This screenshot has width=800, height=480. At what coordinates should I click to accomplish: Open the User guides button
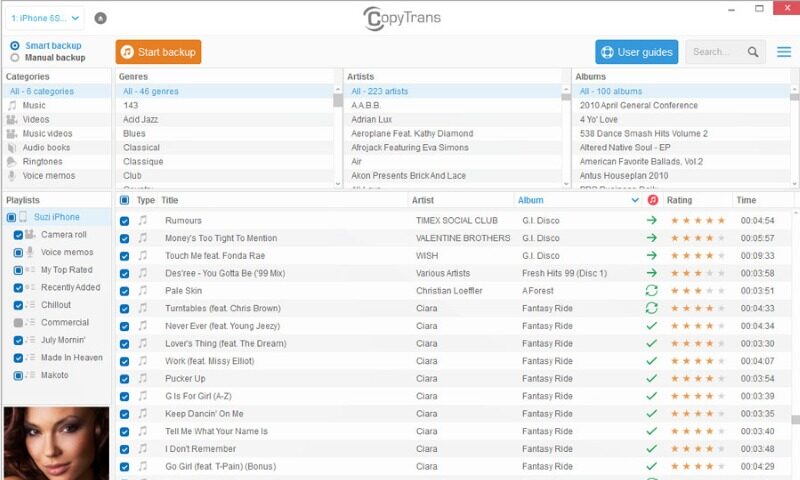637,52
